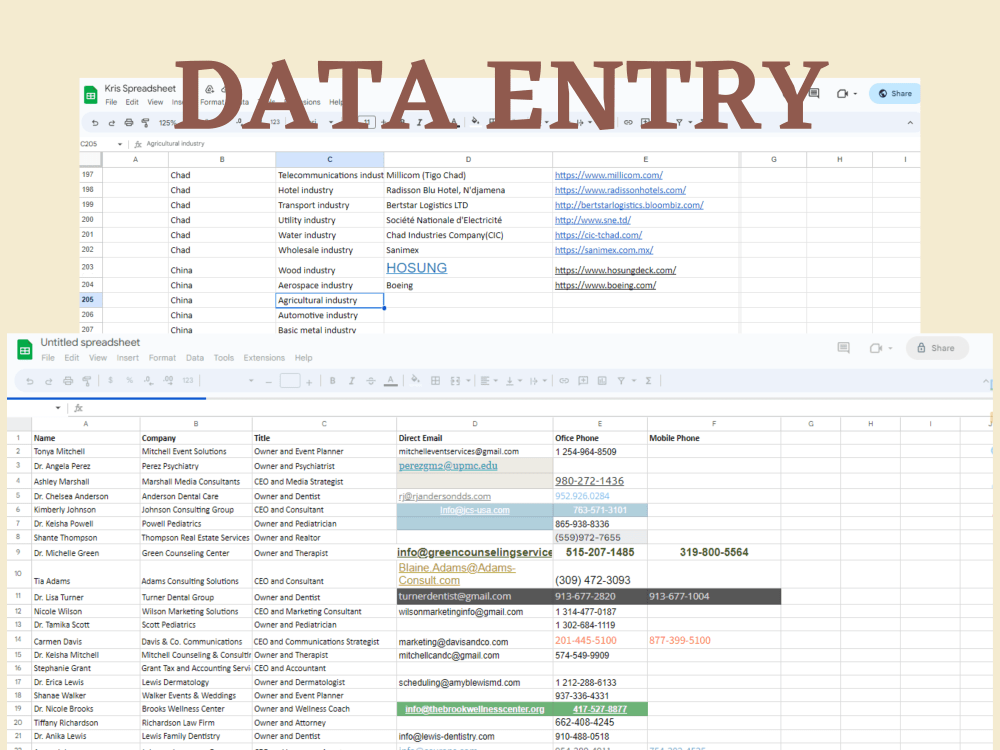1000x750 pixels.
Task: Click Meet camera icon in Untitled spreadsheet
Action: [876, 348]
